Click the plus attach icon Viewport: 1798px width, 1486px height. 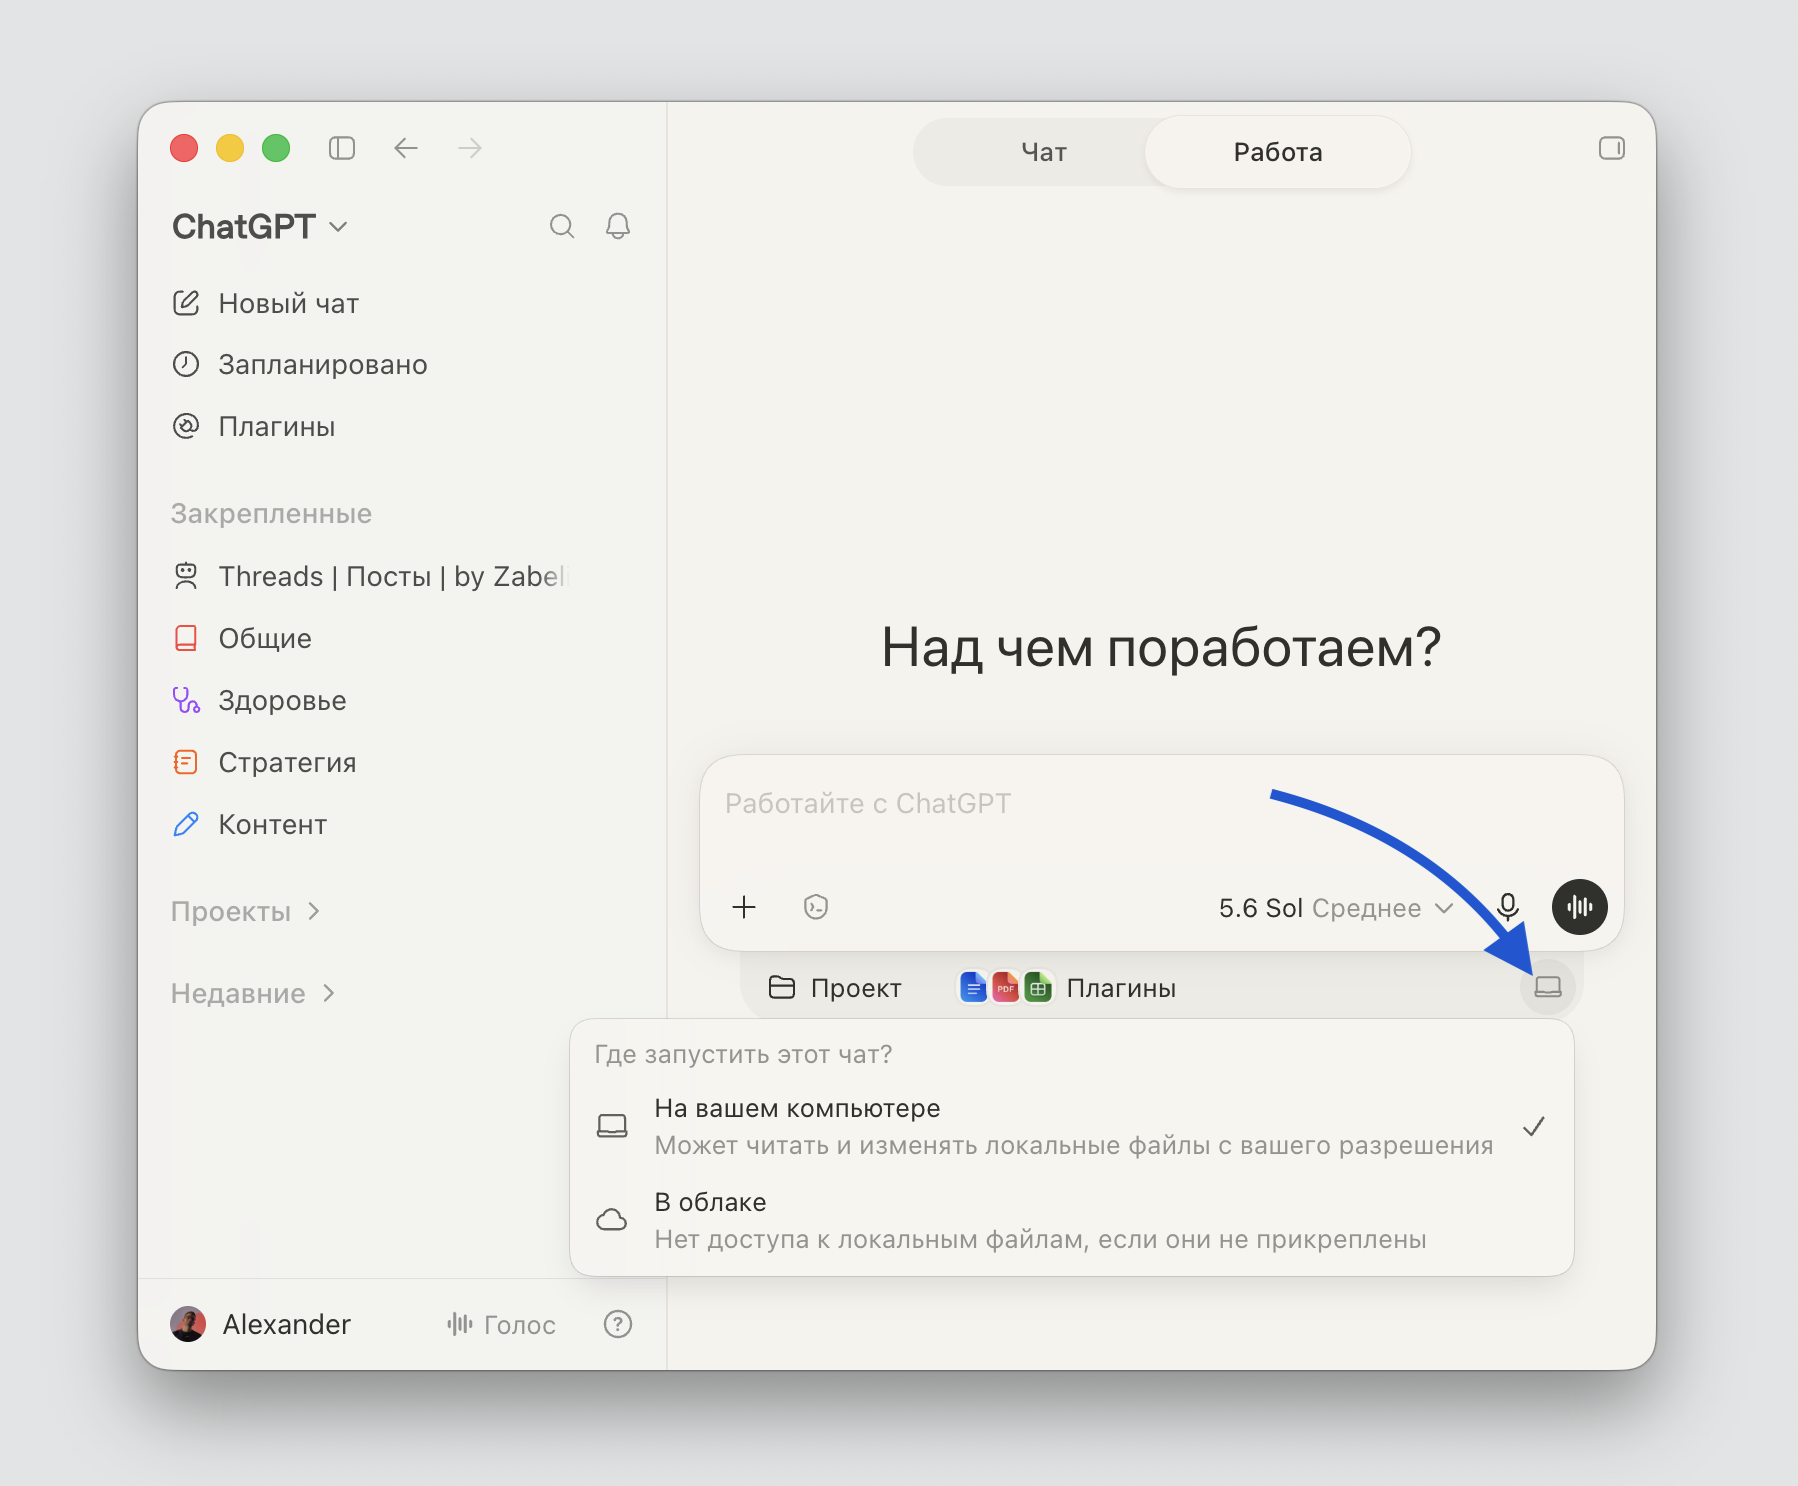[744, 907]
